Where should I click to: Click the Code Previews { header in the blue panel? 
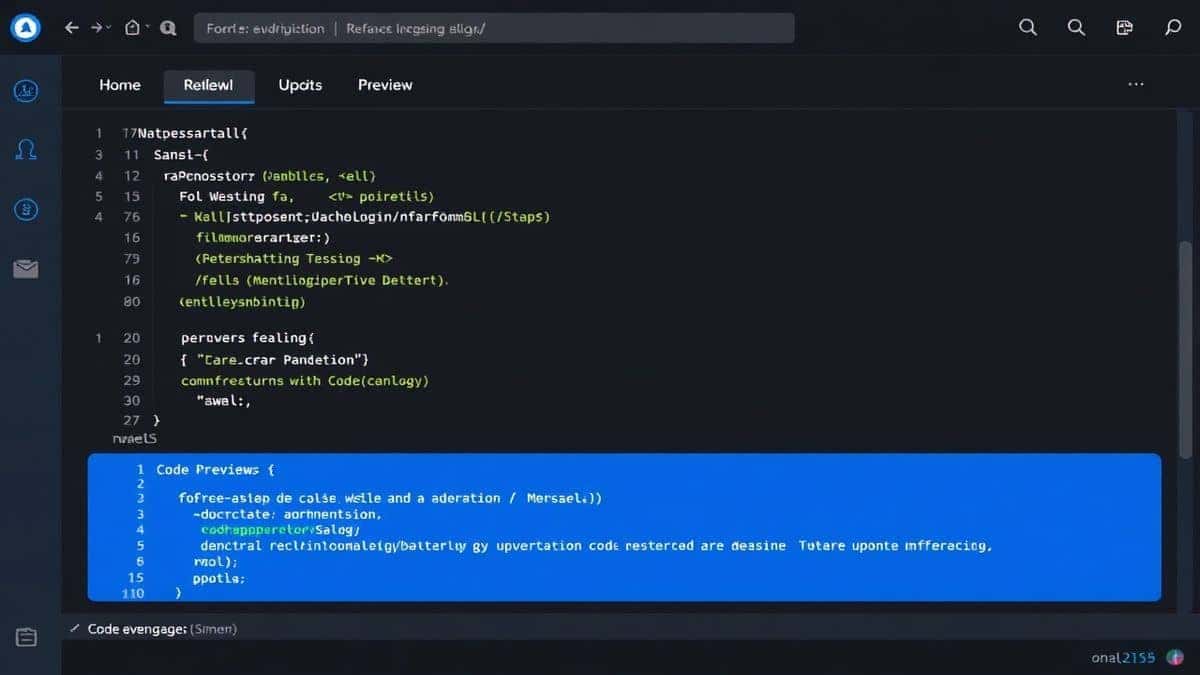click(x=215, y=469)
